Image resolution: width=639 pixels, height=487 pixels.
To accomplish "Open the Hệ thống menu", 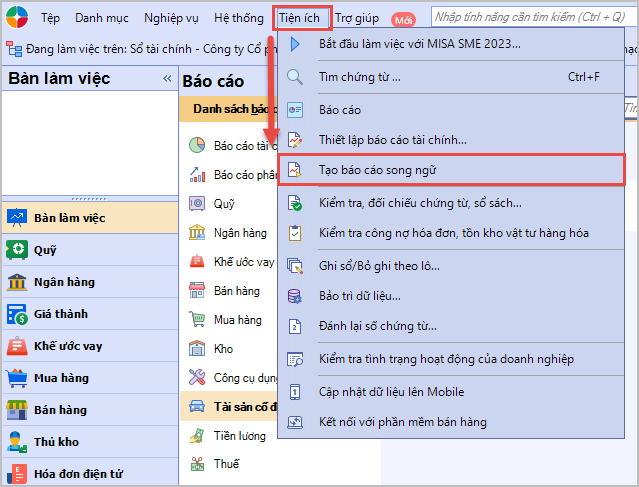I will [237, 18].
